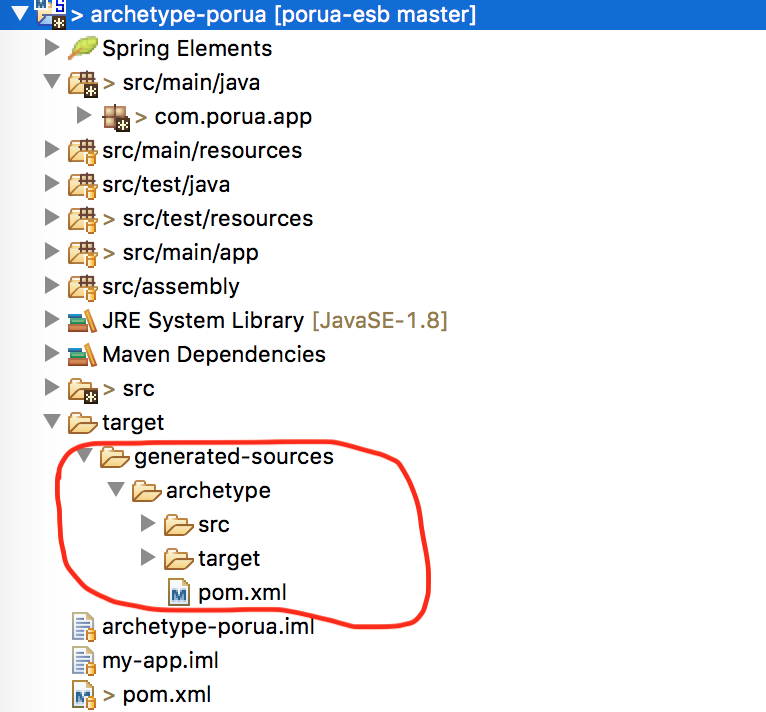Click the com.porua.app package icon

116,117
